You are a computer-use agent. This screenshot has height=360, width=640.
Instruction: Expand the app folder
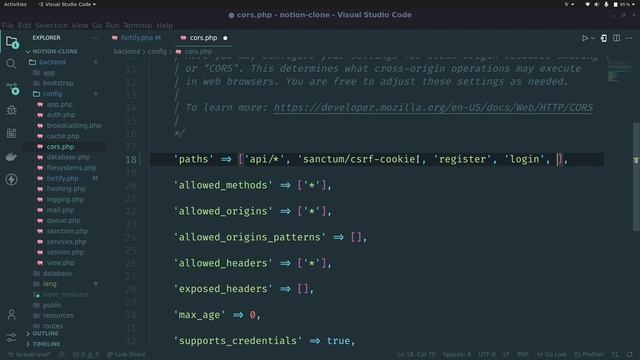coord(49,73)
